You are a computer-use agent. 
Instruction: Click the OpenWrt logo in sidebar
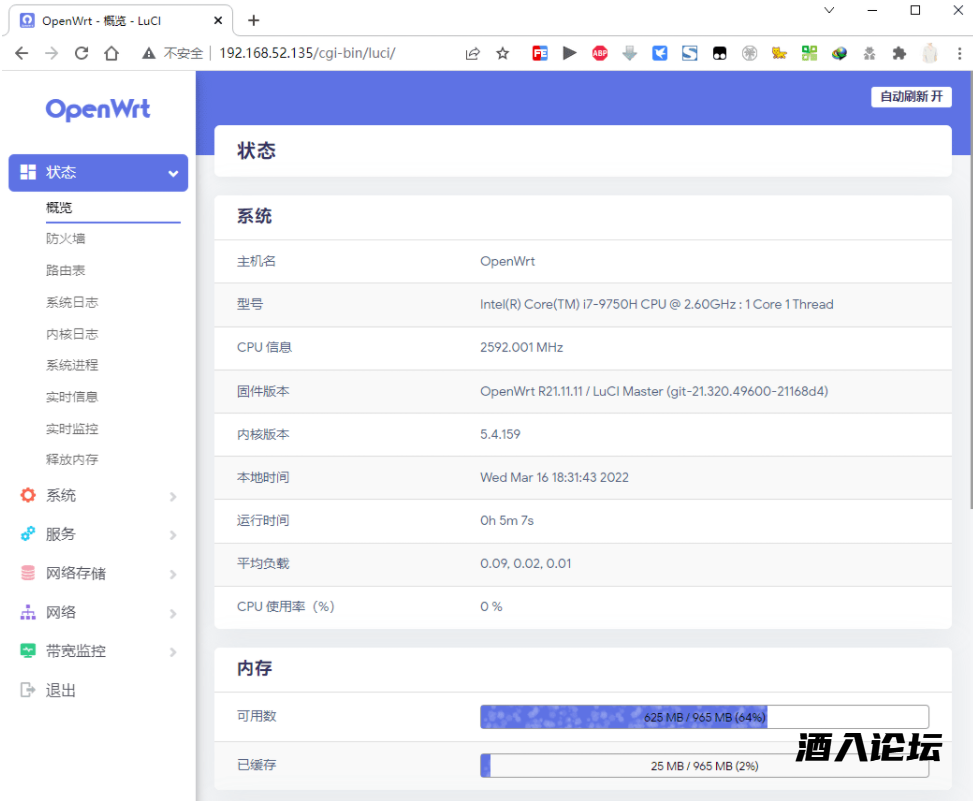click(x=98, y=109)
